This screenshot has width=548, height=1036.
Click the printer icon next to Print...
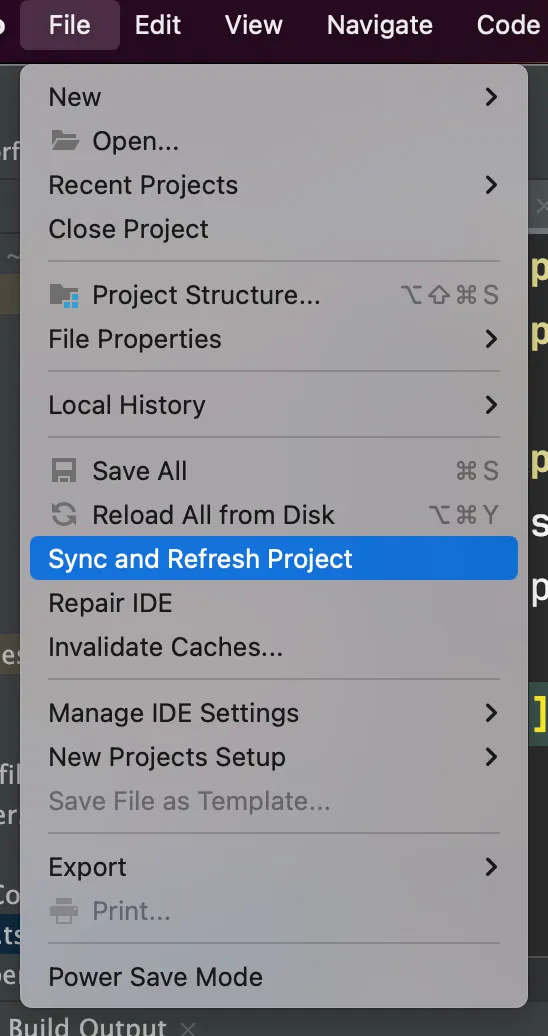pyautogui.click(x=64, y=911)
